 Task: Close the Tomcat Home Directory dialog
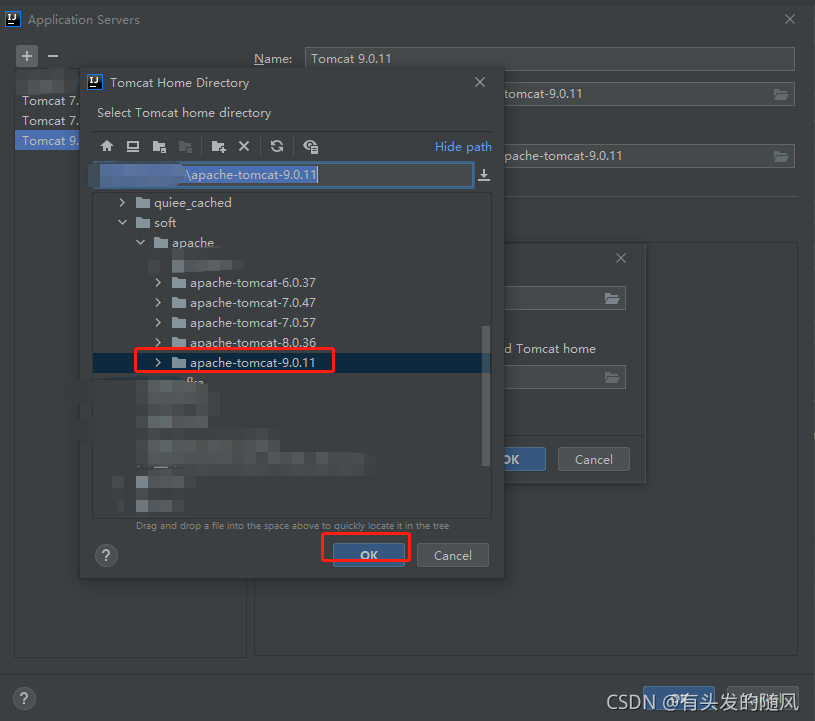click(480, 82)
